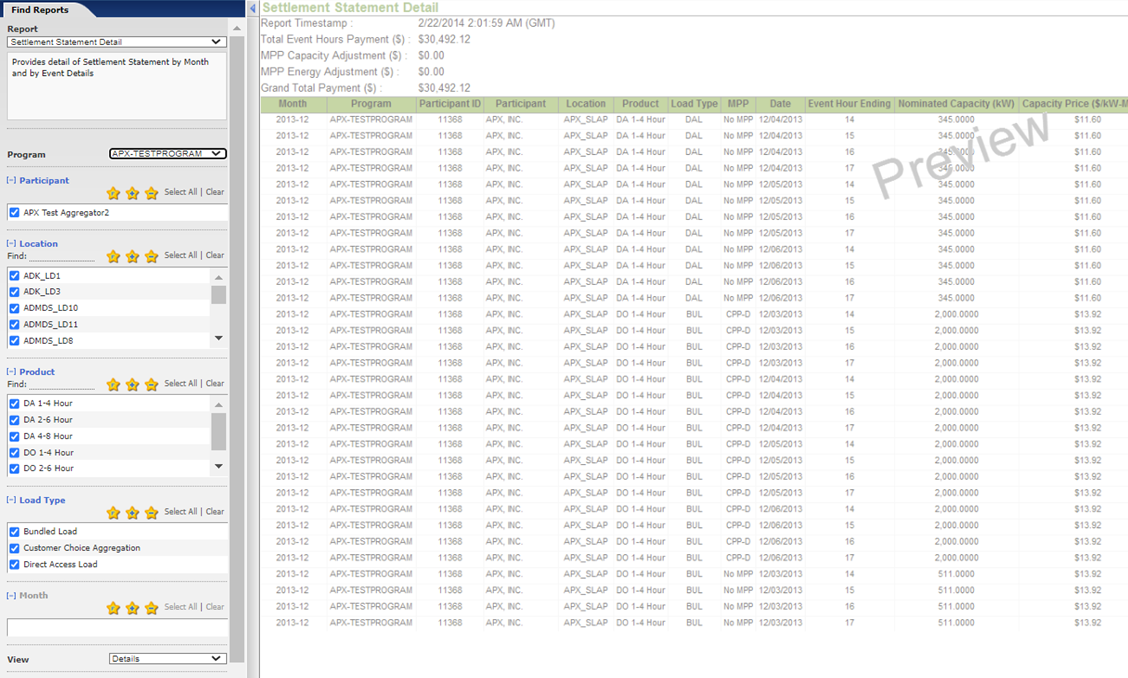Viewport: 1128px width, 678px height.
Task: Click the plus star icon beside Location's Select All
Action: tap(132, 255)
